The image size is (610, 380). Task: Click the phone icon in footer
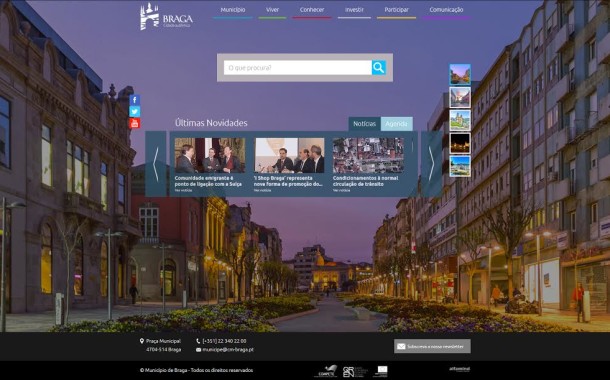pyautogui.click(x=198, y=341)
